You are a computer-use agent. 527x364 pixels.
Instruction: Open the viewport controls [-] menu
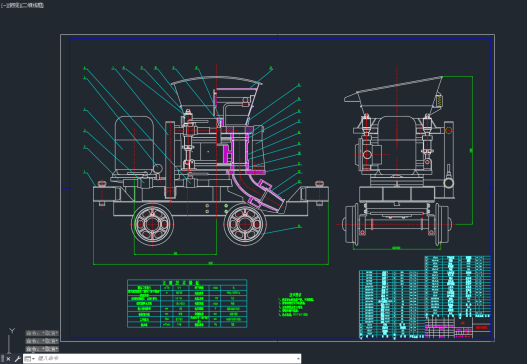(x=3, y=5)
